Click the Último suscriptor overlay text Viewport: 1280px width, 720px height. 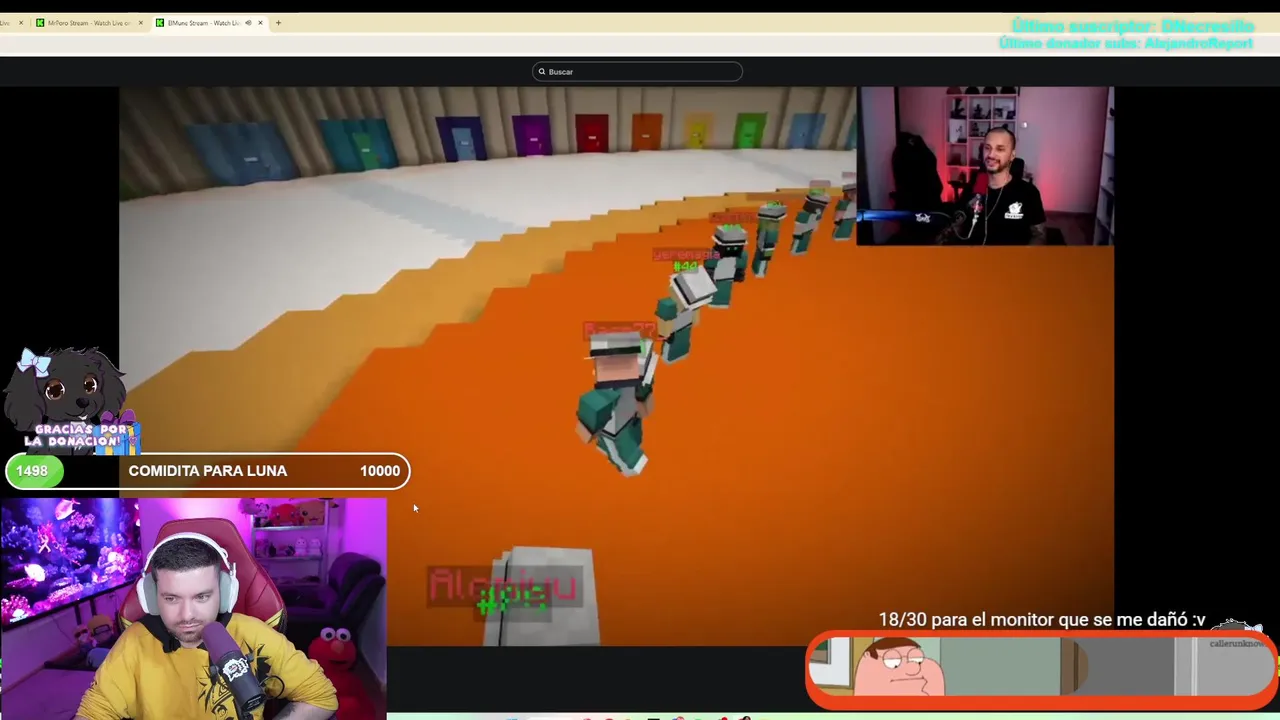[x=1132, y=26]
